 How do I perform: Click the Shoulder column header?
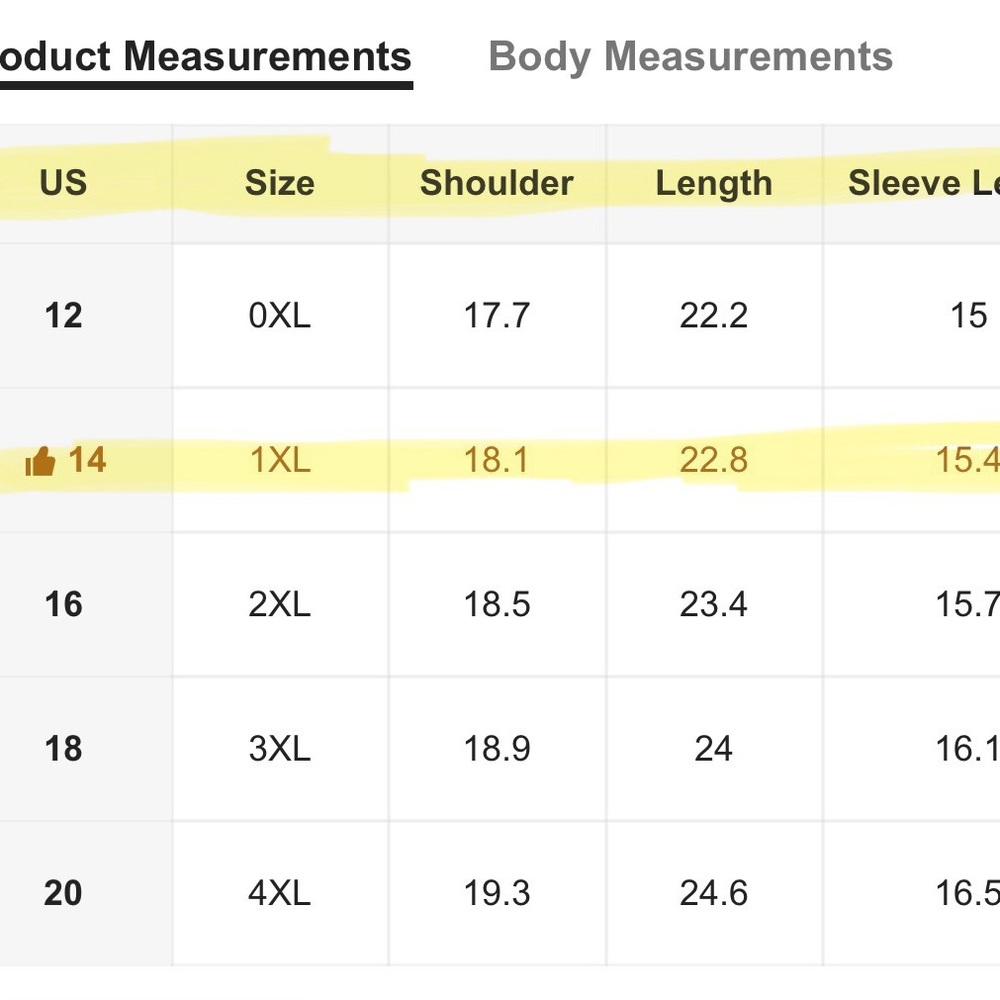tap(497, 183)
